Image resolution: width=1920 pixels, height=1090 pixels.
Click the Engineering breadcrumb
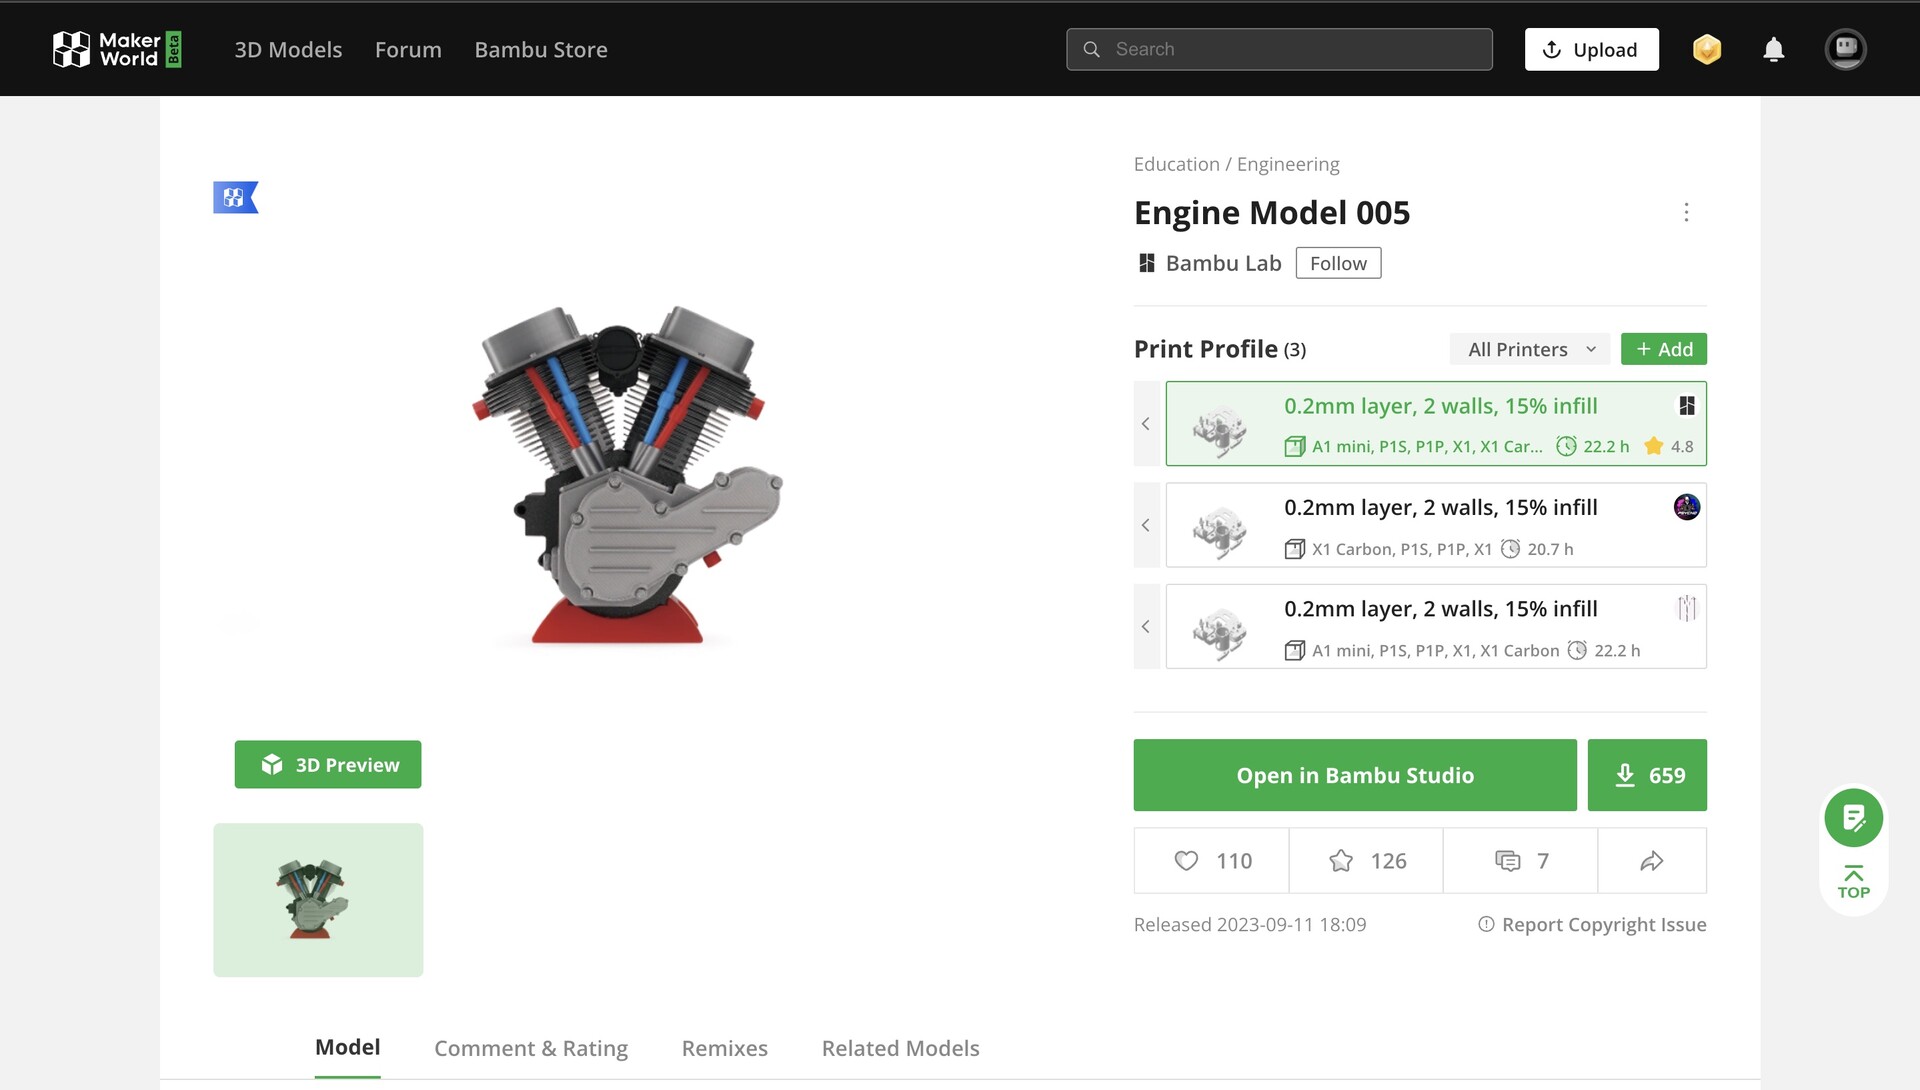[x=1288, y=164]
